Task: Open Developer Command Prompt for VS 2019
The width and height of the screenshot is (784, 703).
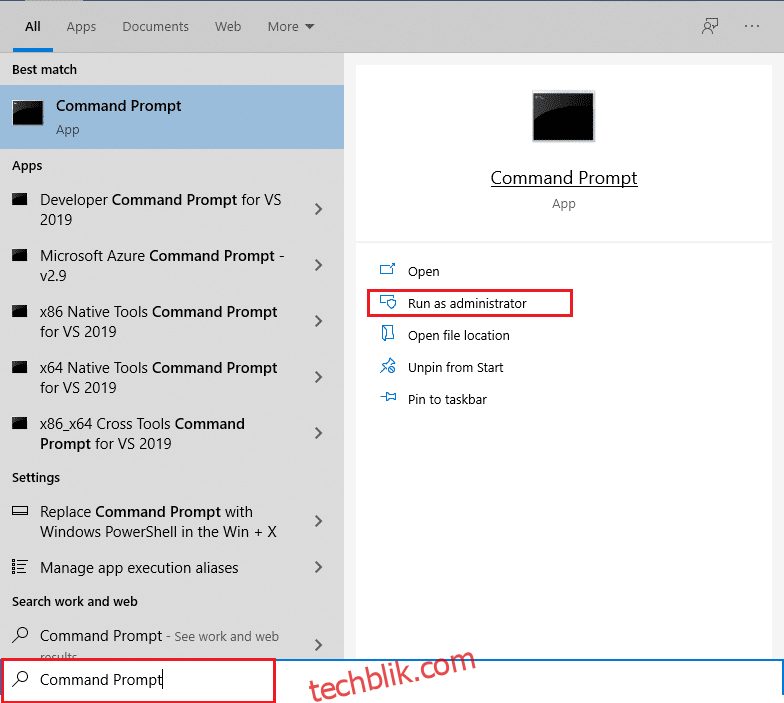Action: coord(160,209)
